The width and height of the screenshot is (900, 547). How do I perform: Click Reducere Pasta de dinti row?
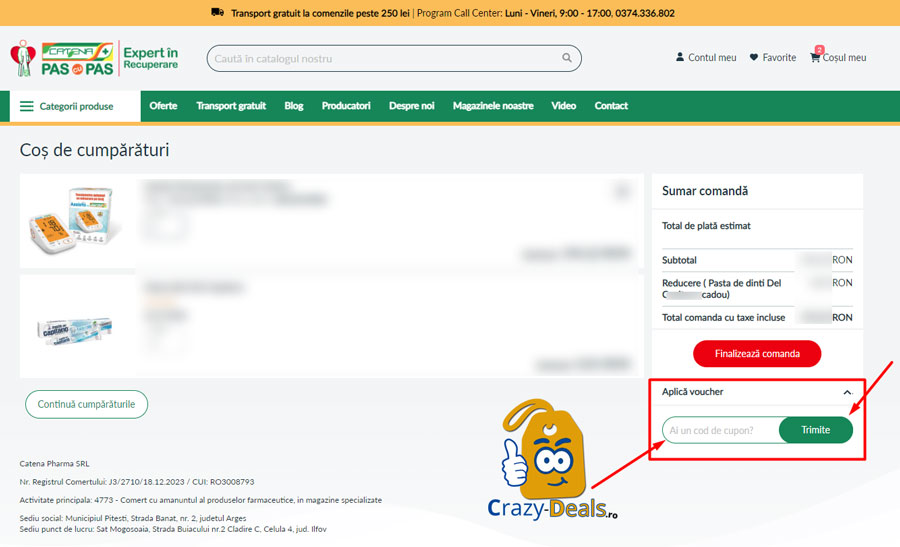pyautogui.click(x=757, y=289)
